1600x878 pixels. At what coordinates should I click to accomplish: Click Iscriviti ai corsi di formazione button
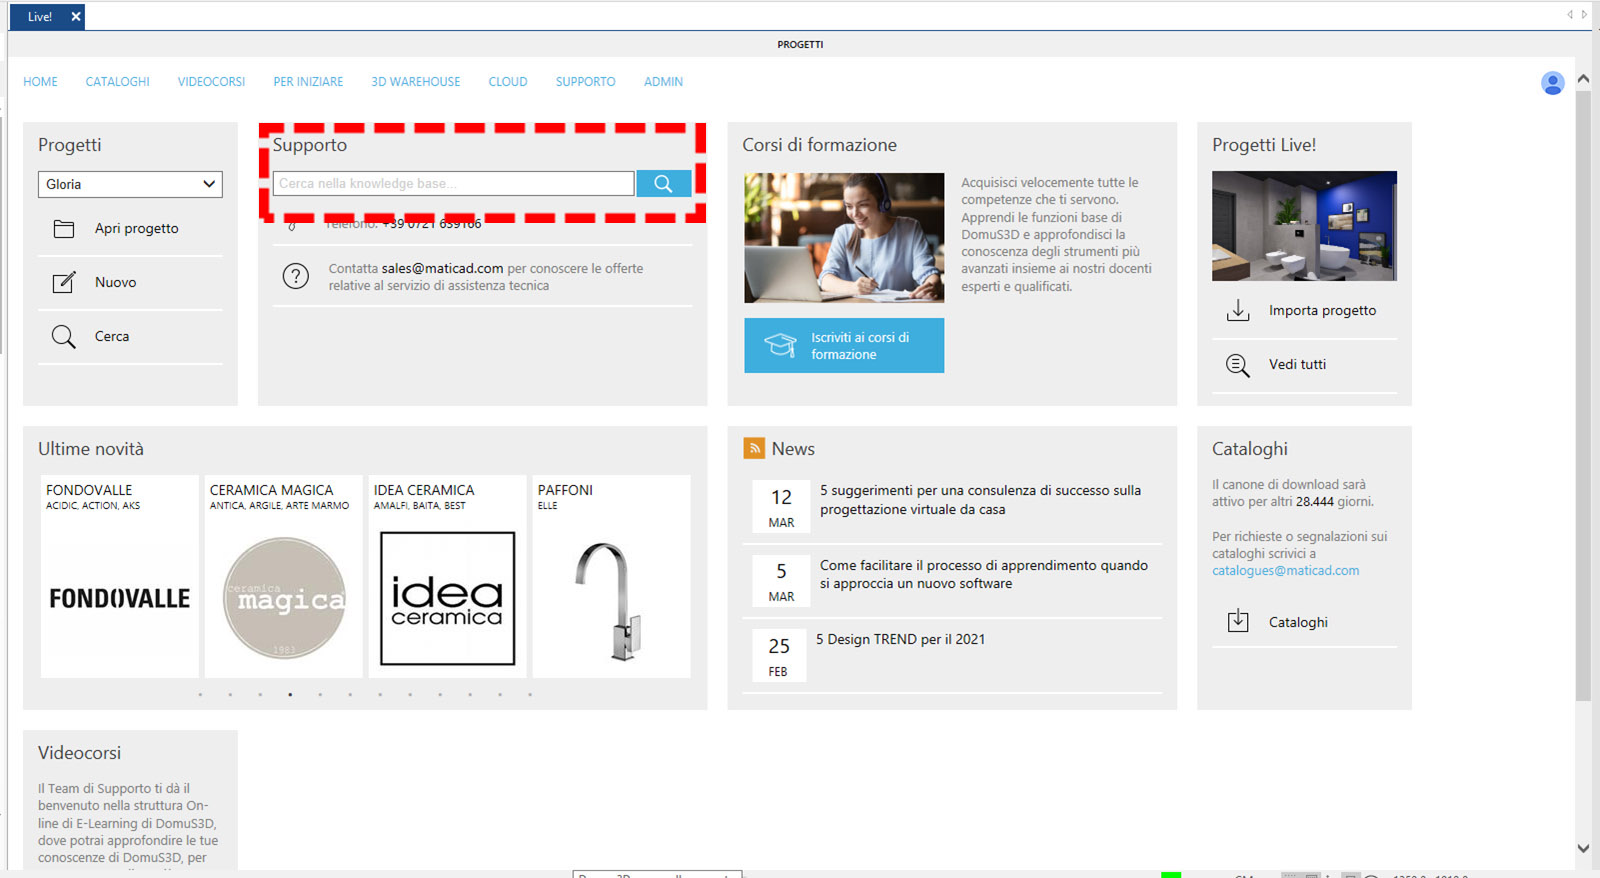(844, 346)
